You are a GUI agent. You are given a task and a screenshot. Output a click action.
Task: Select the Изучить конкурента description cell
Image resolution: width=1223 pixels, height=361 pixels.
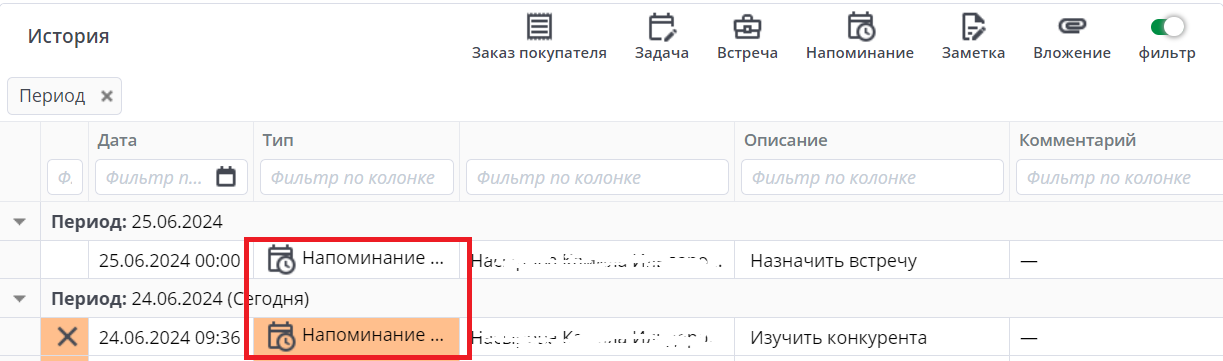click(872, 337)
